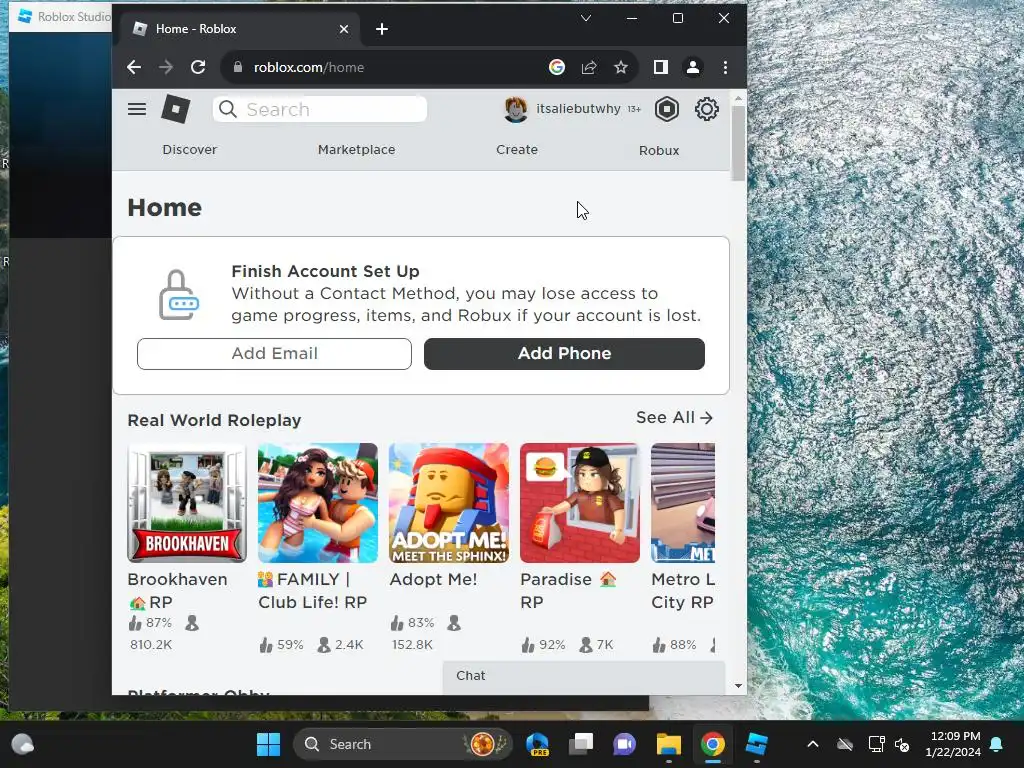The image size is (1024, 768).
Task: Open Roblox Studio from taskbar
Action: 757,744
